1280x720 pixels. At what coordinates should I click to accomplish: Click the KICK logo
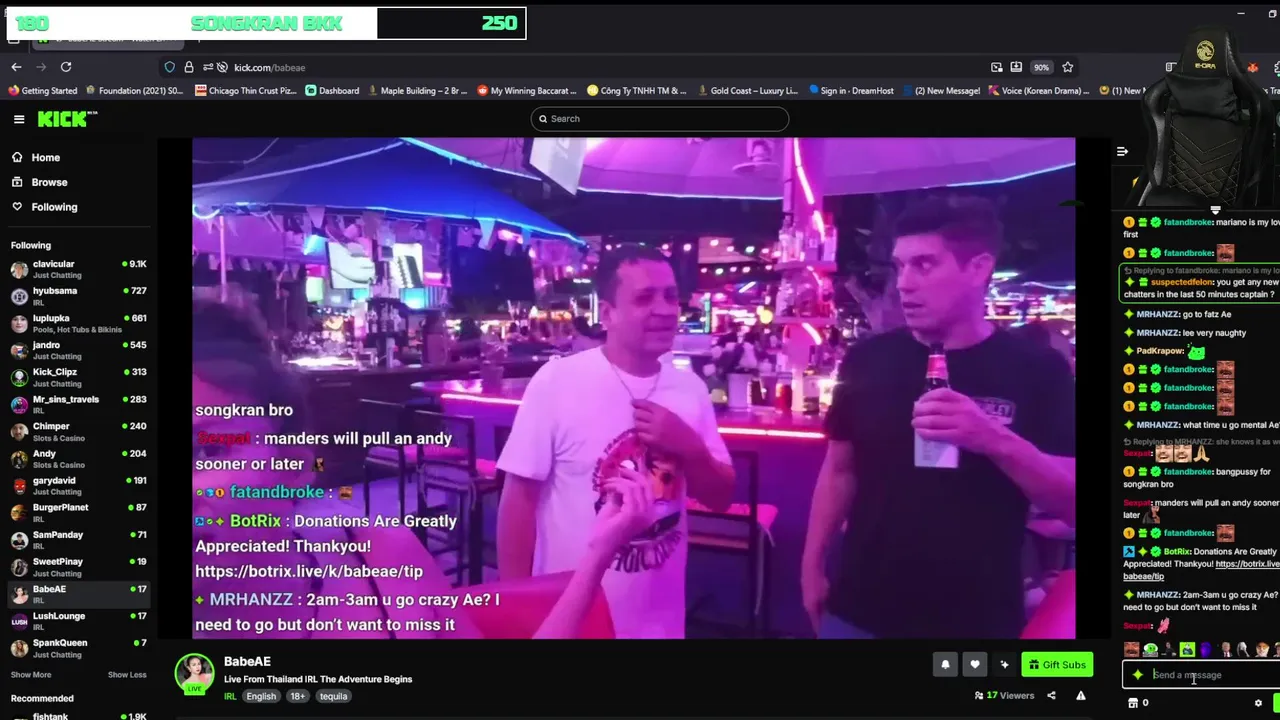coord(67,119)
